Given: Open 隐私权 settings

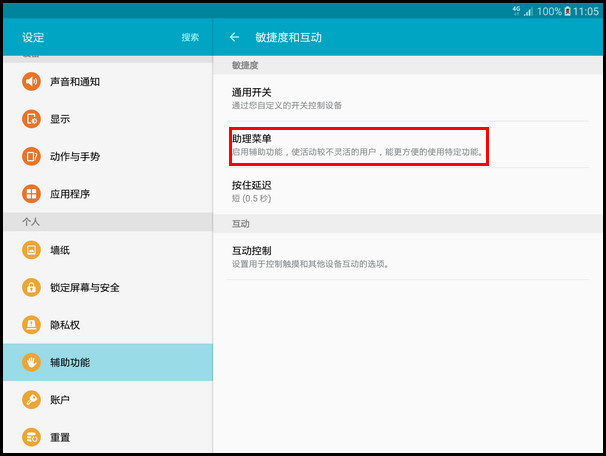Looking at the screenshot, I should (x=108, y=325).
